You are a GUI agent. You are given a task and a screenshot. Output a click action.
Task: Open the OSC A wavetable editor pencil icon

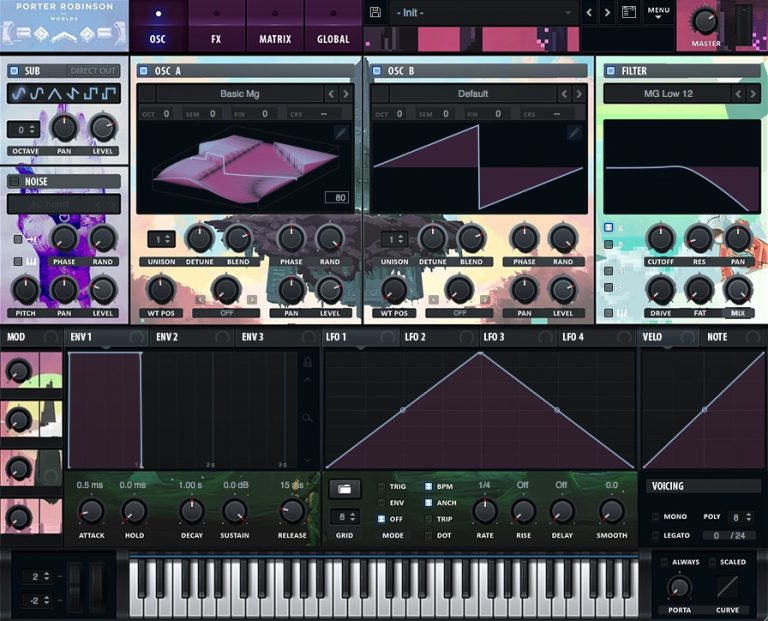[x=341, y=132]
